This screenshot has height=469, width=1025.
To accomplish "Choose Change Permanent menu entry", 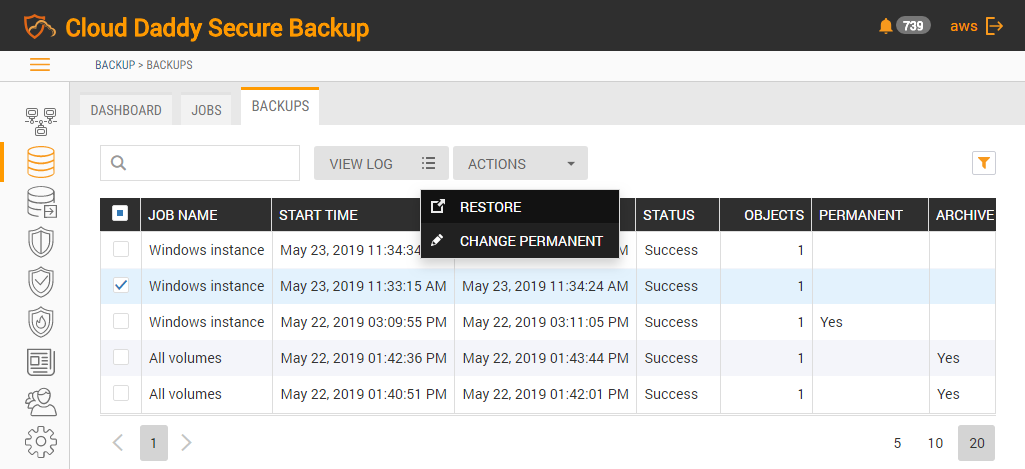I will coord(520,241).
